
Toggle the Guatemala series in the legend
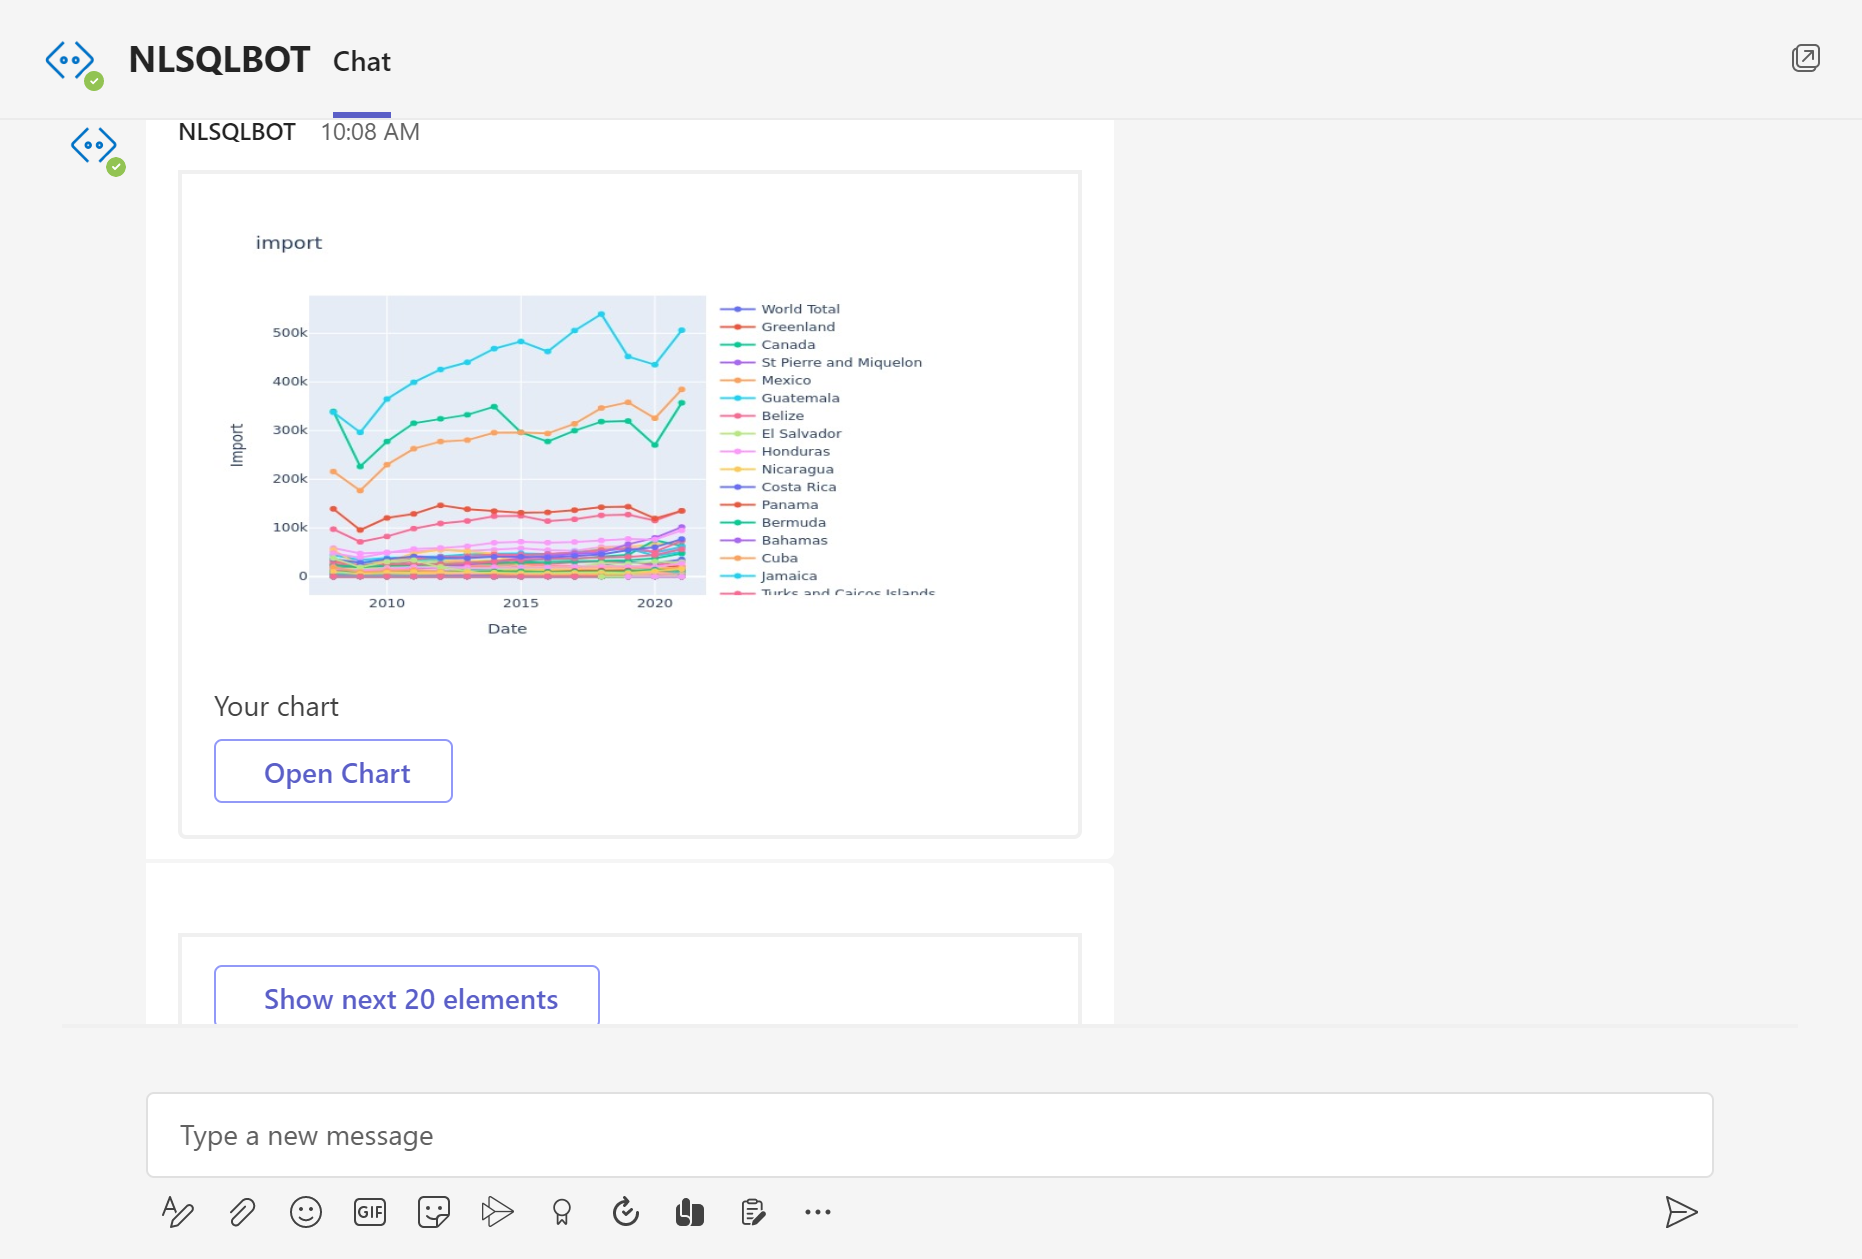point(799,397)
